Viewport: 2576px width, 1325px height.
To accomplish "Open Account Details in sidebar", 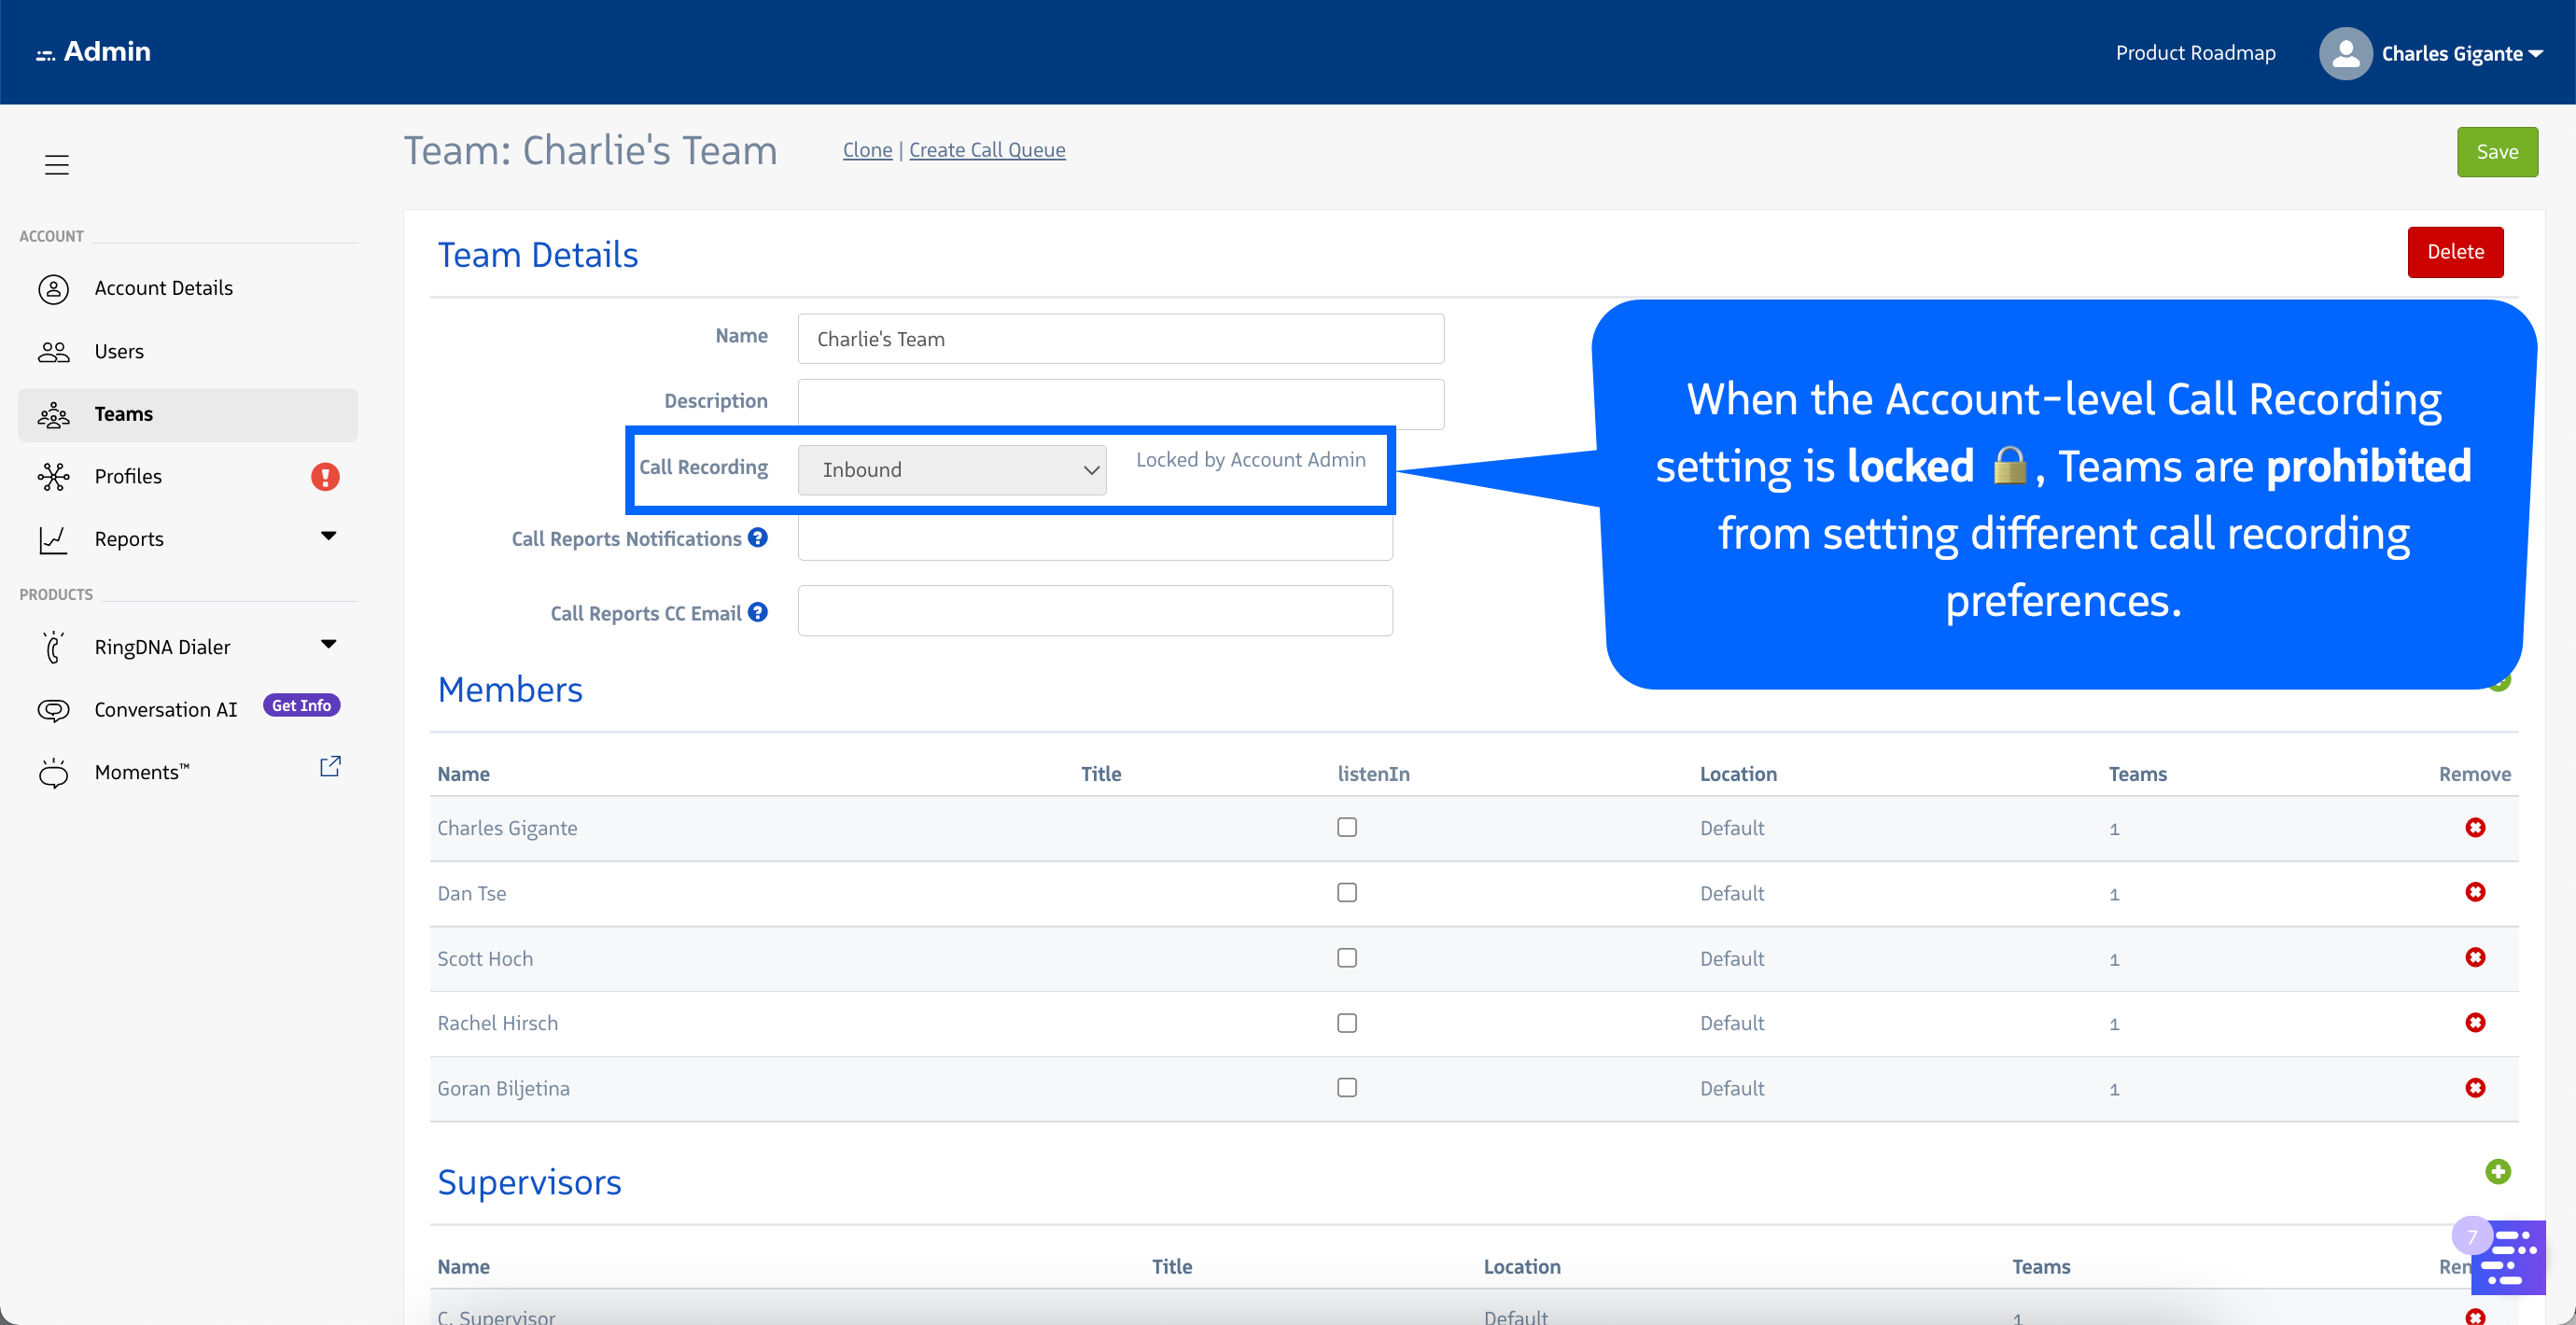I will (163, 288).
